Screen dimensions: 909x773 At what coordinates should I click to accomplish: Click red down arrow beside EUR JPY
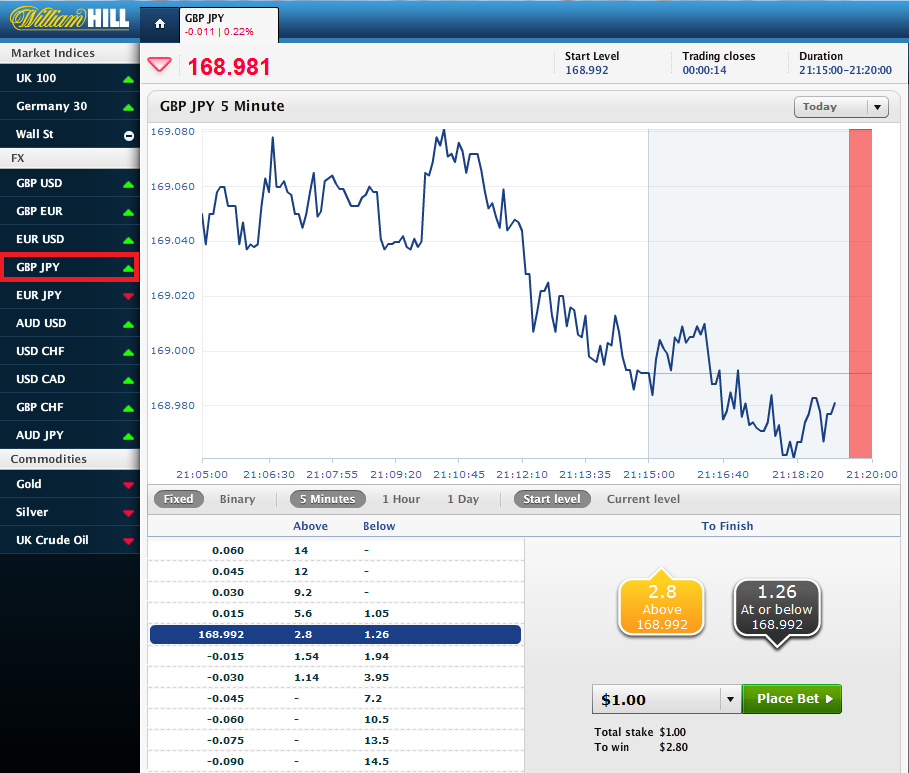(x=128, y=296)
